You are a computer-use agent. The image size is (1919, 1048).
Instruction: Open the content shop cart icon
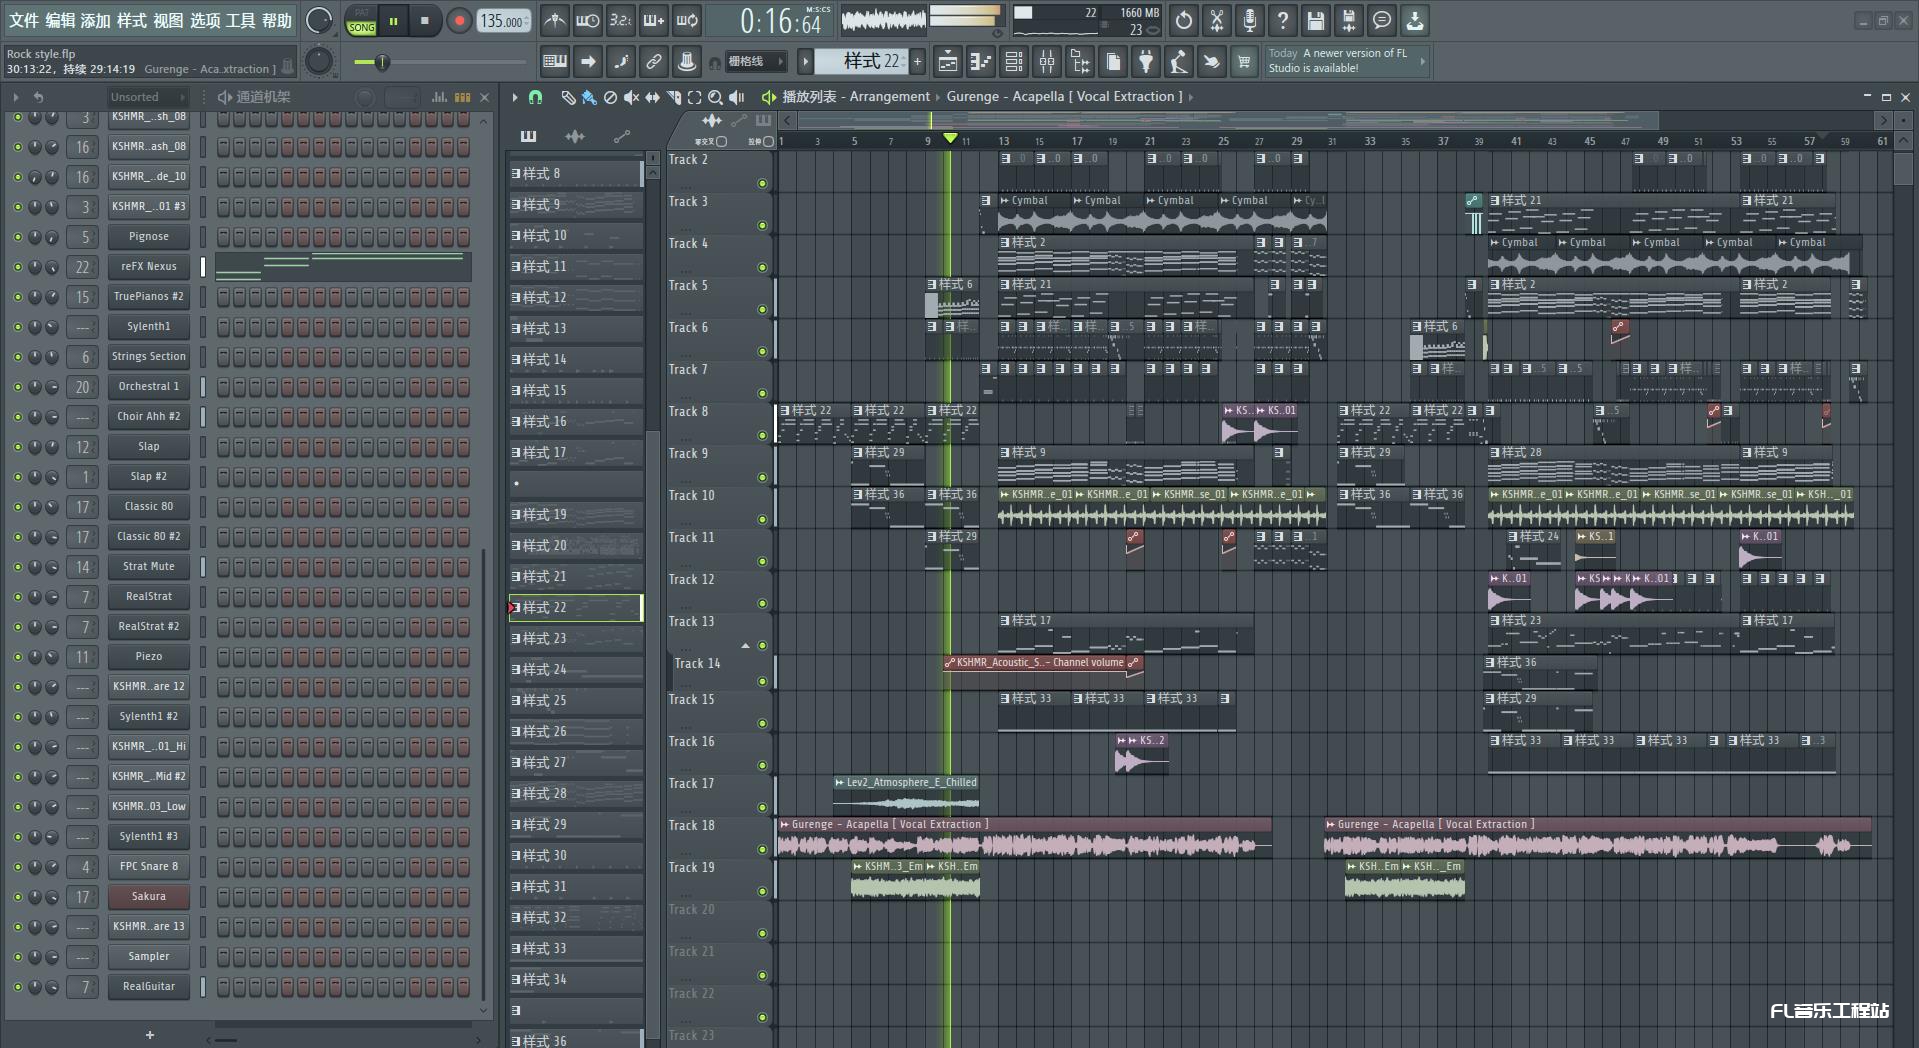point(1244,62)
